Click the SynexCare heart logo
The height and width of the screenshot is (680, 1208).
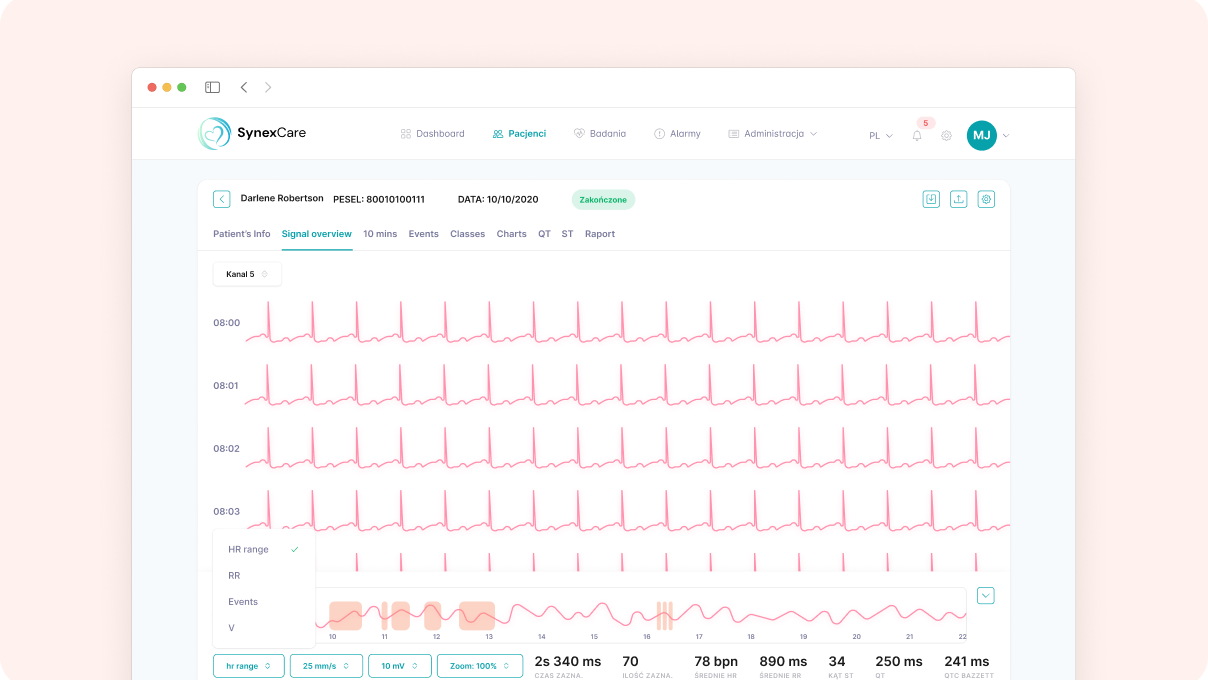click(214, 134)
